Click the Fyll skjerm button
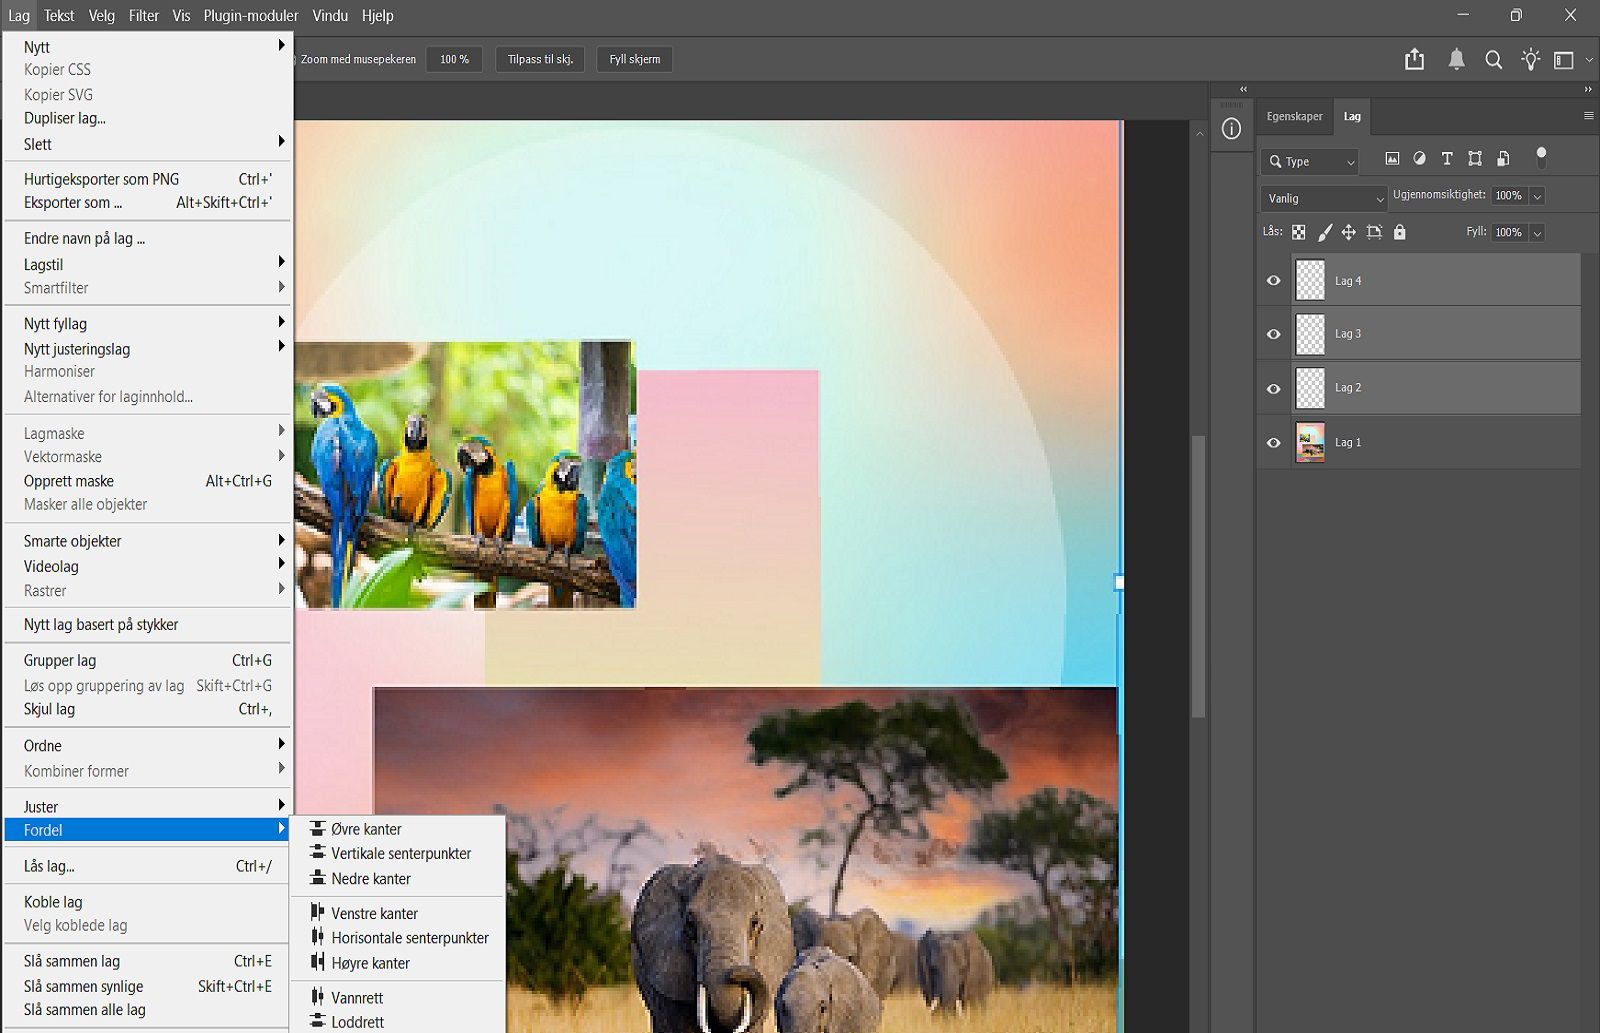Screen dimensions: 1600x1033 [635, 59]
